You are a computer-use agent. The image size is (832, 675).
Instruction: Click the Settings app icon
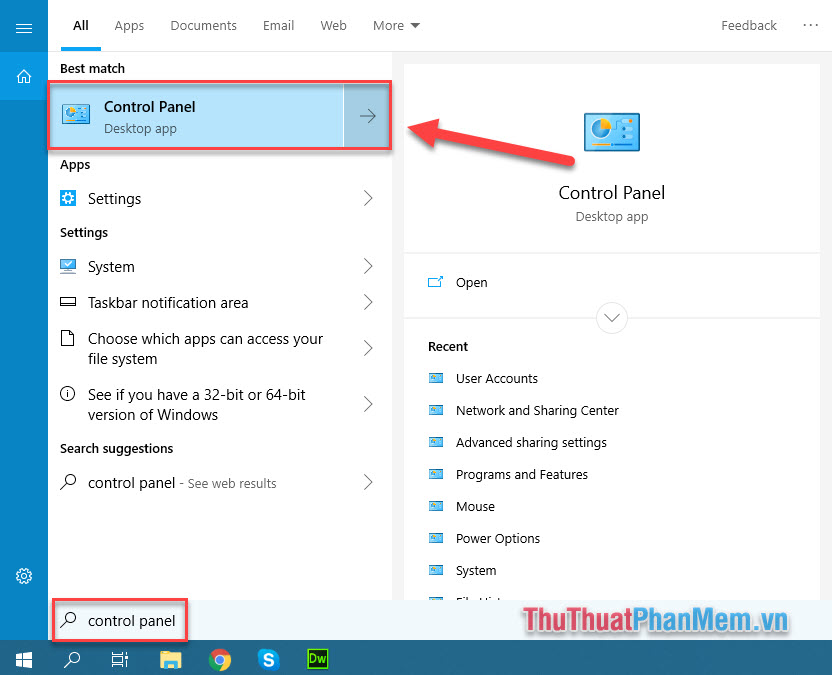67,198
